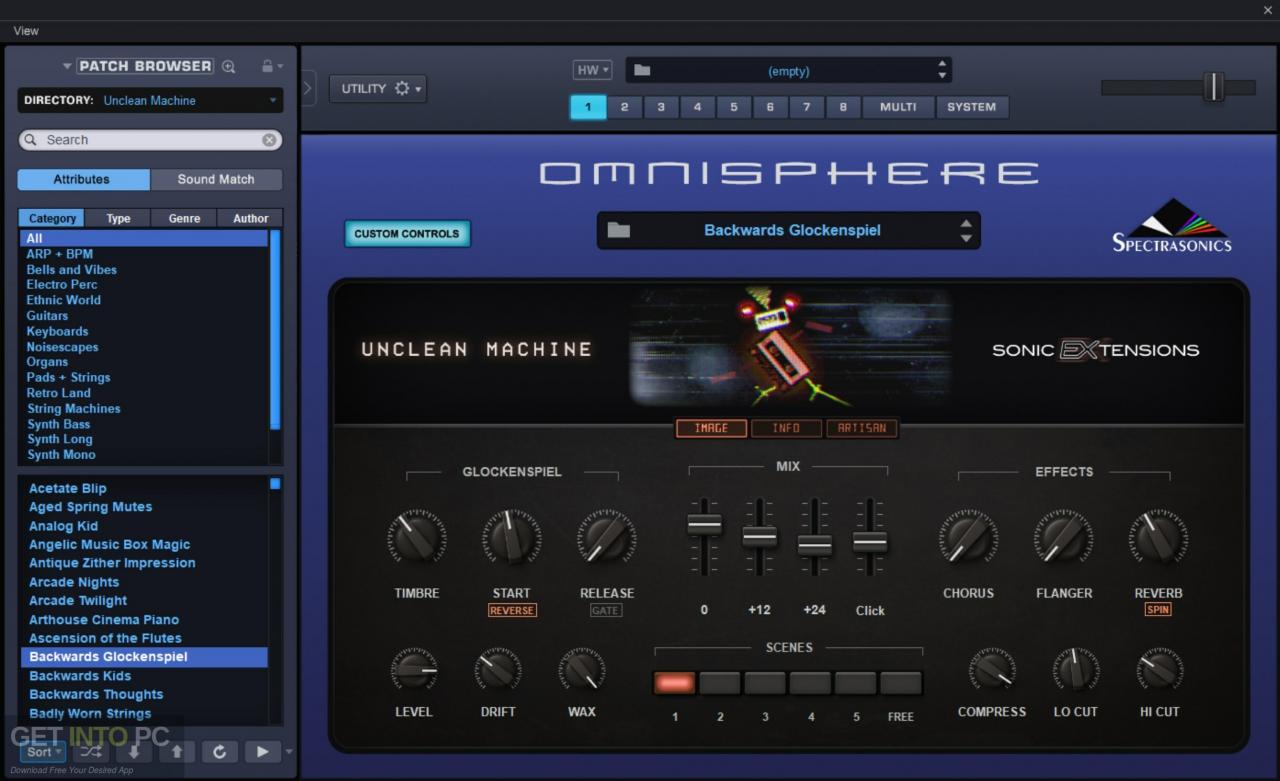Select the Genre attribute column tab
The height and width of the screenshot is (781, 1280).
point(184,218)
